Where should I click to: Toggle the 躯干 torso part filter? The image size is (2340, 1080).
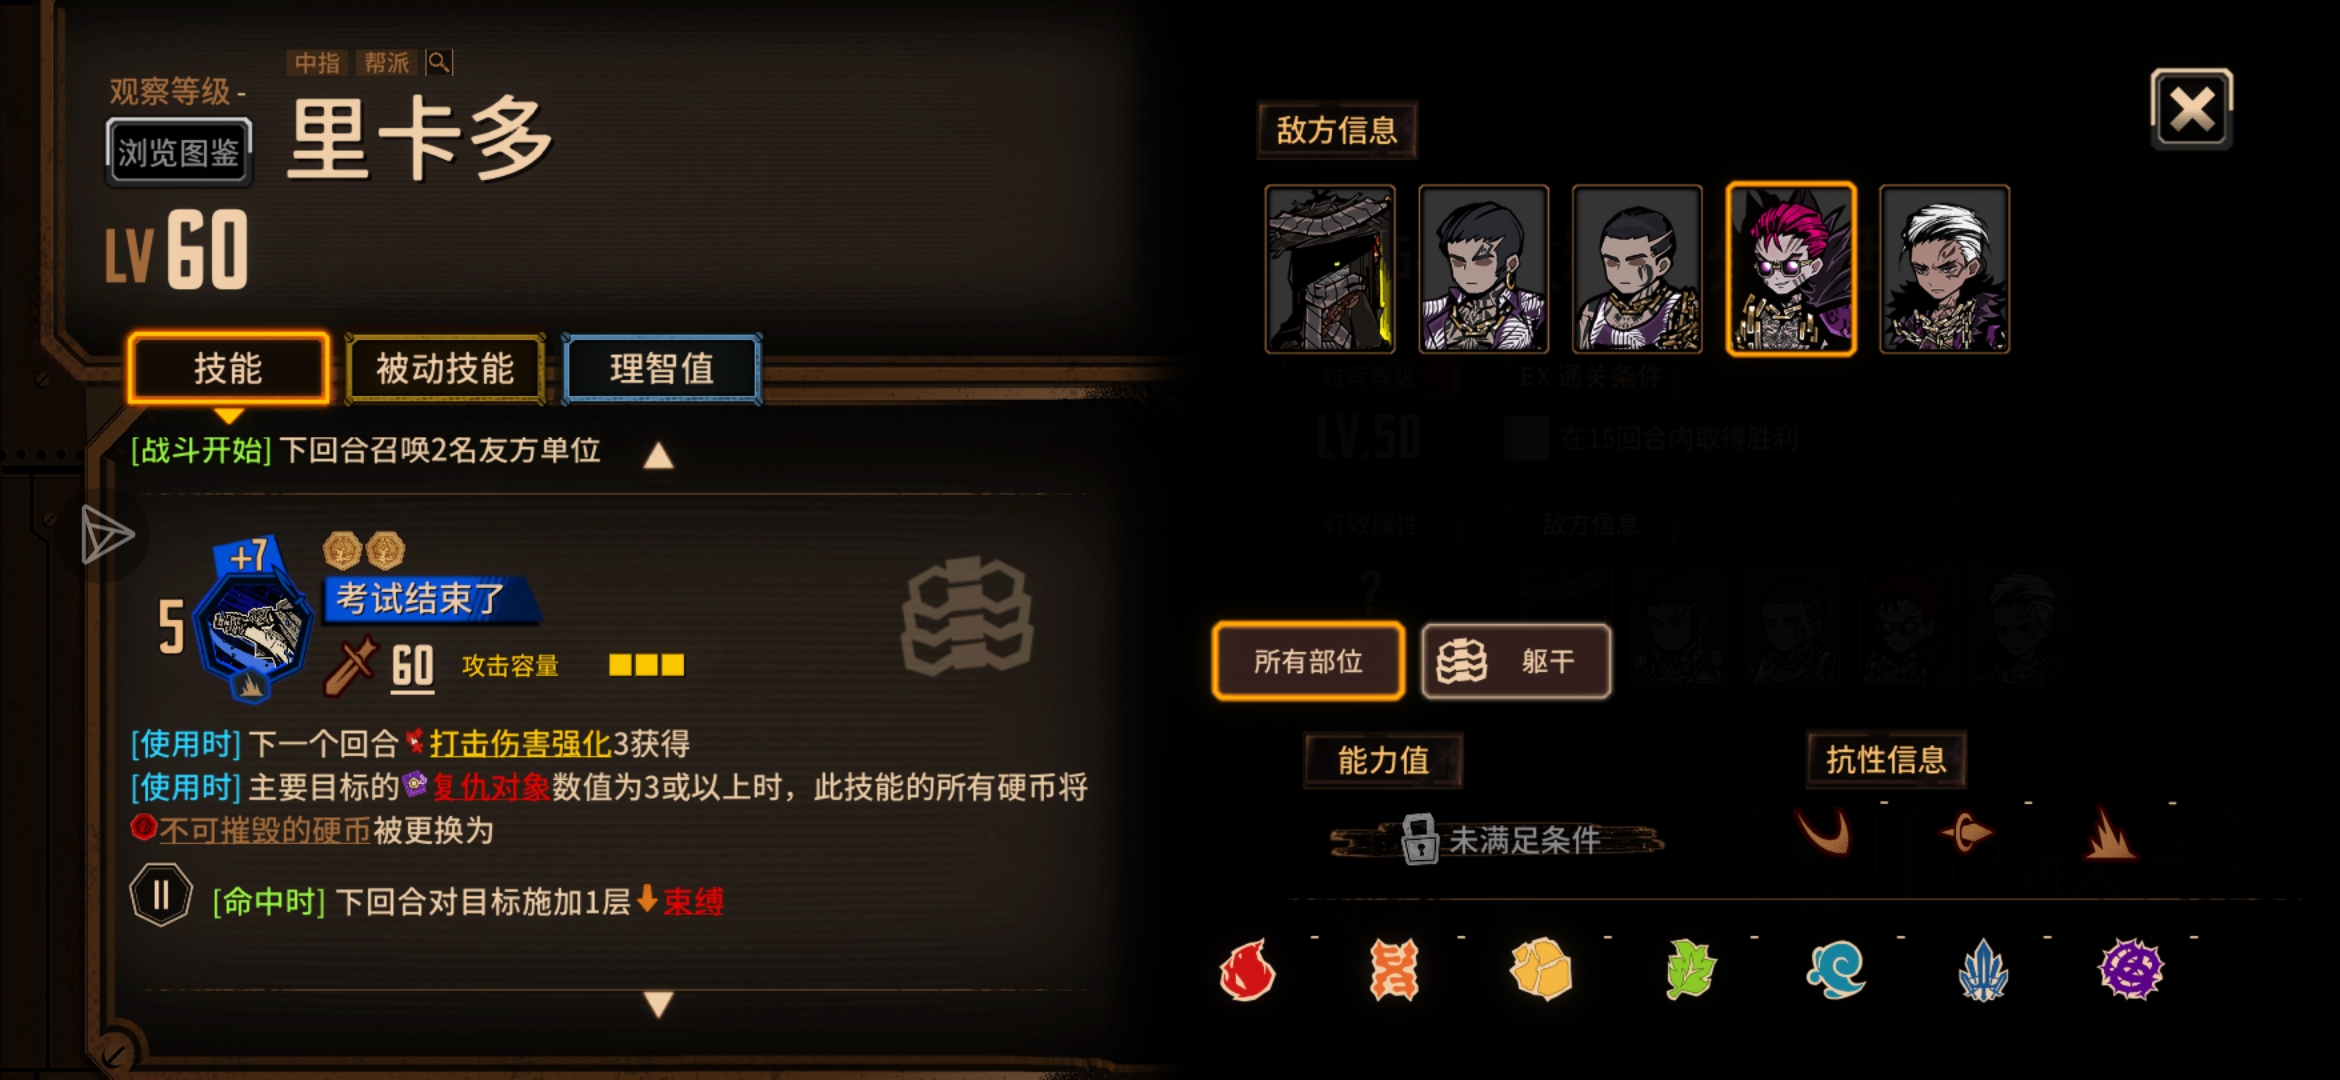coord(1516,661)
